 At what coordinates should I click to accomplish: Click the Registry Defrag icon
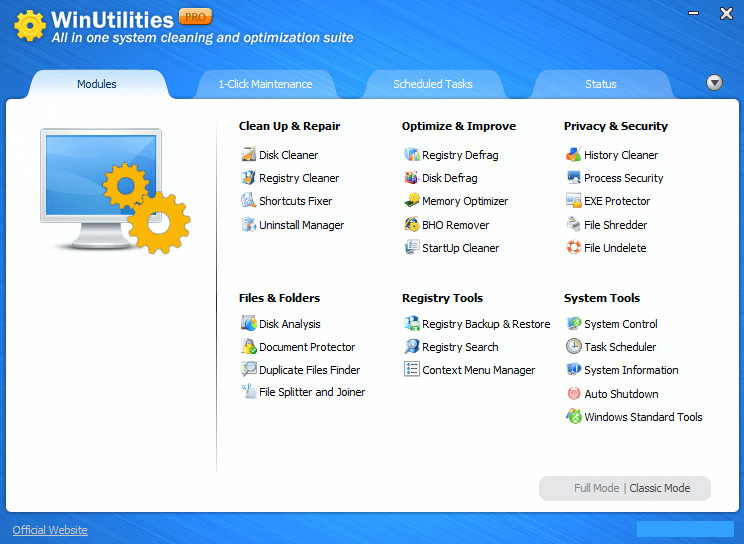[412, 154]
